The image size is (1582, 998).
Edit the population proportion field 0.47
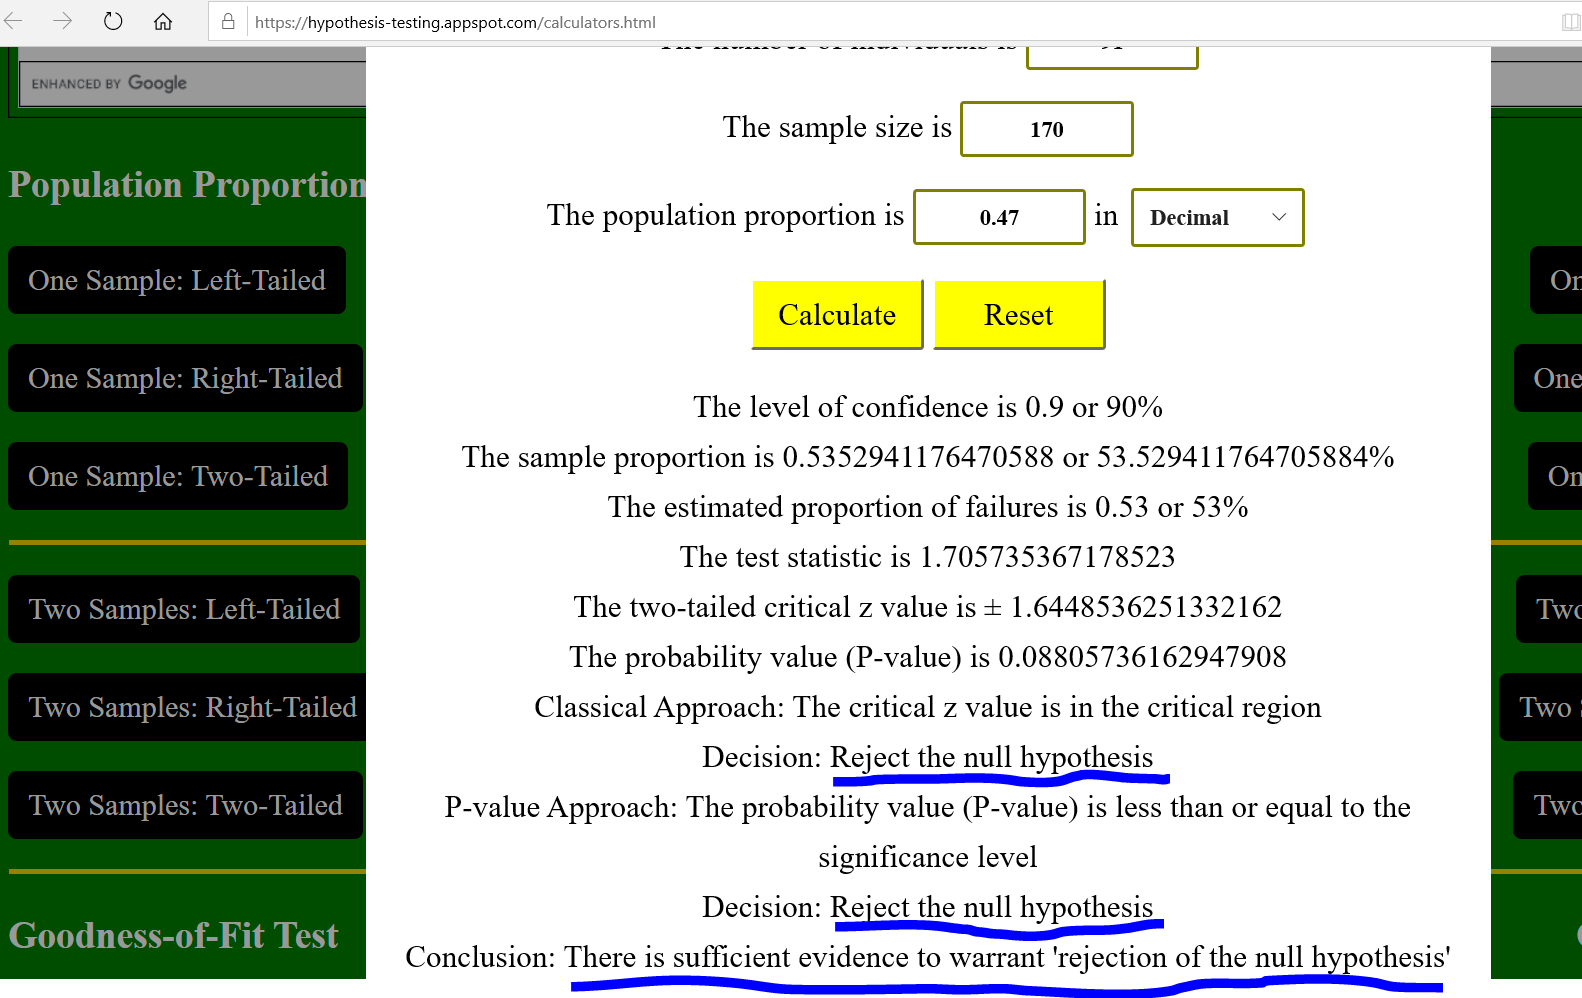click(x=1000, y=217)
